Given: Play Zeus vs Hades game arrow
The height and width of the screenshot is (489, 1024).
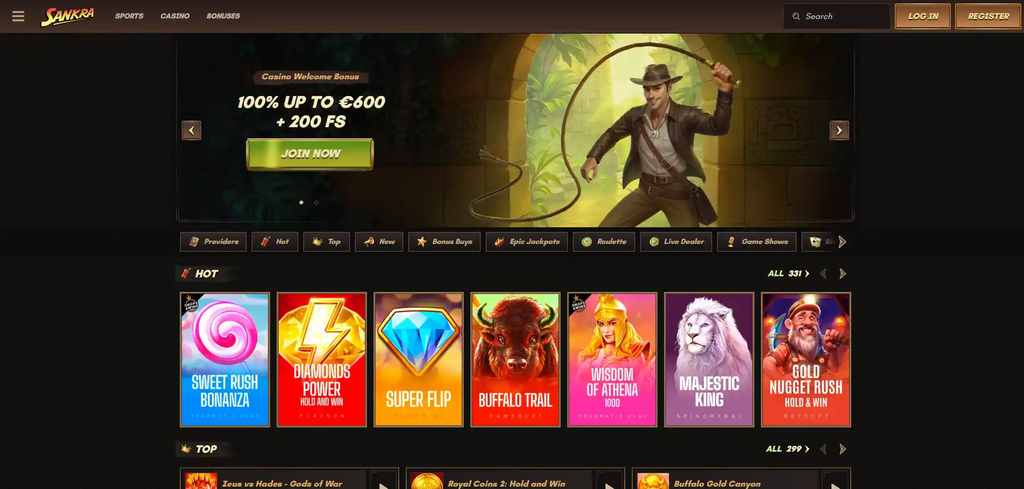Looking at the screenshot, I should (x=383, y=482).
